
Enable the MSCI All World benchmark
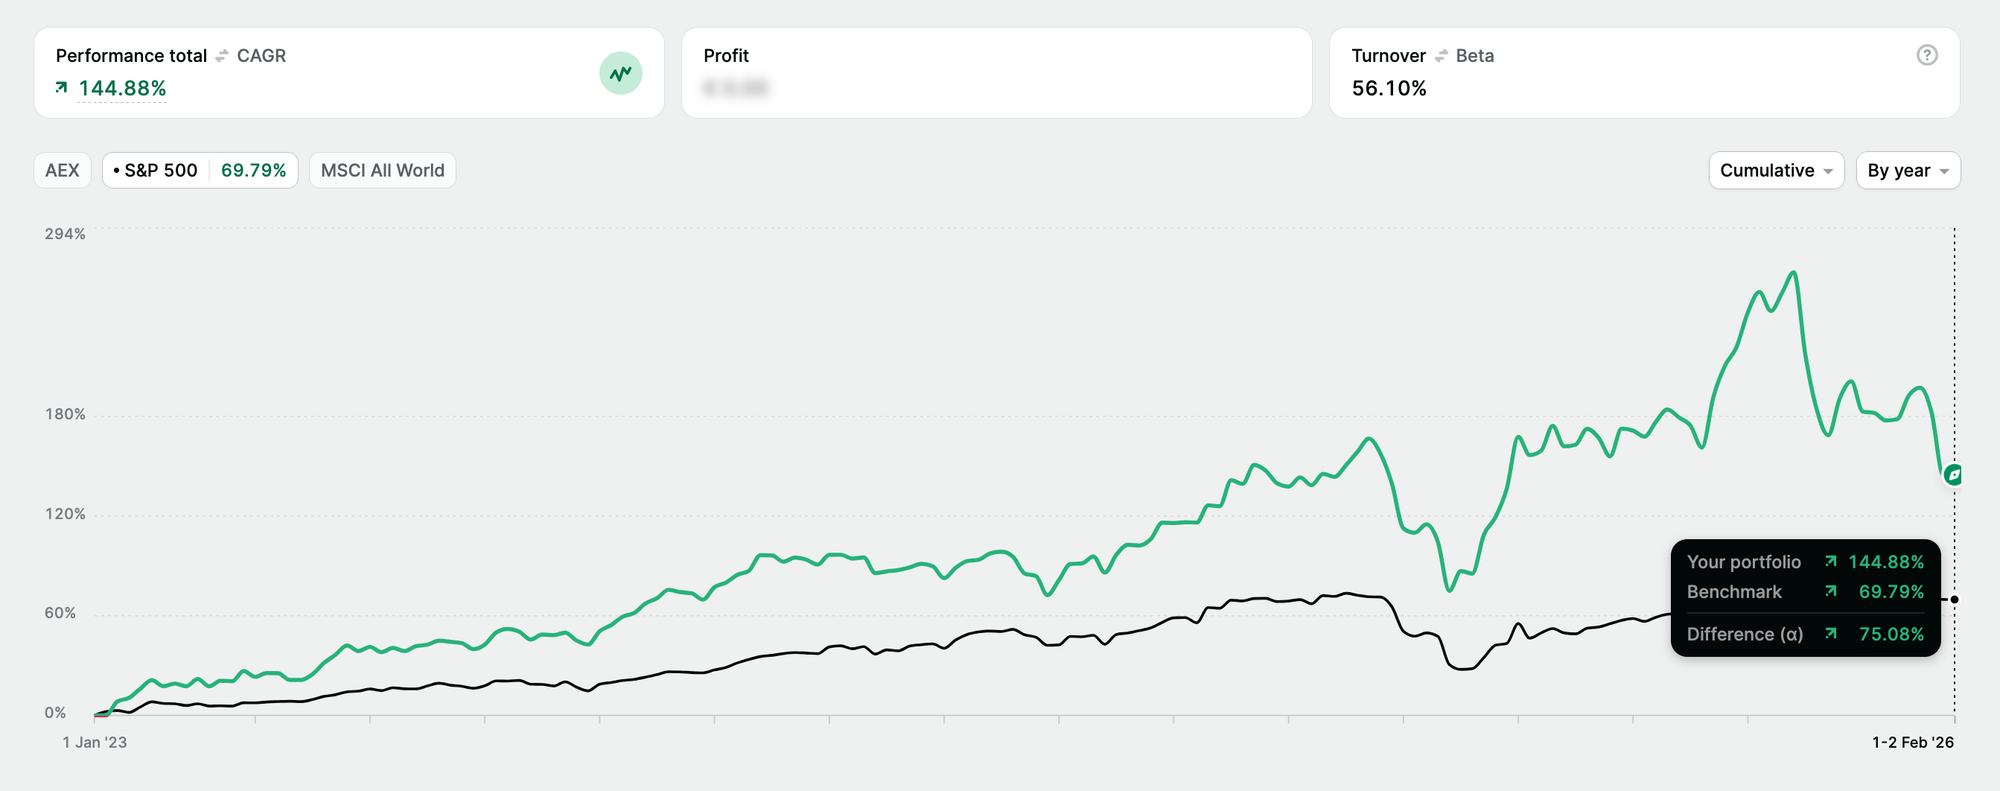click(382, 170)
